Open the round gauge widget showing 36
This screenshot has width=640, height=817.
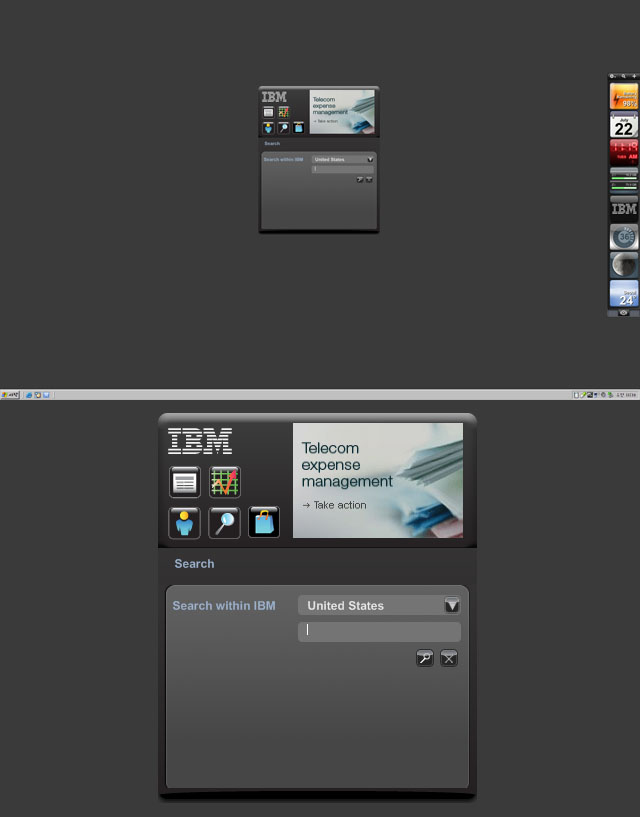click(x=624, y=237)
